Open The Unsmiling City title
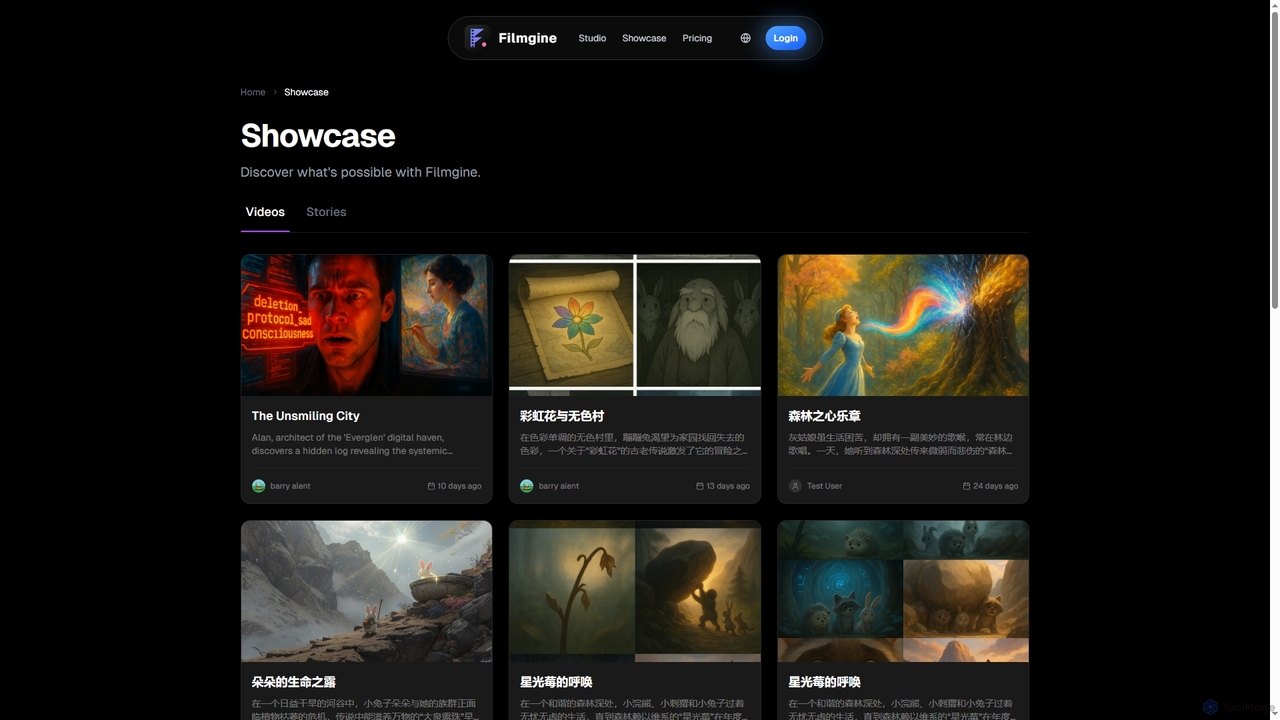The image size is (1280, 720). click(x=306, y=416)
